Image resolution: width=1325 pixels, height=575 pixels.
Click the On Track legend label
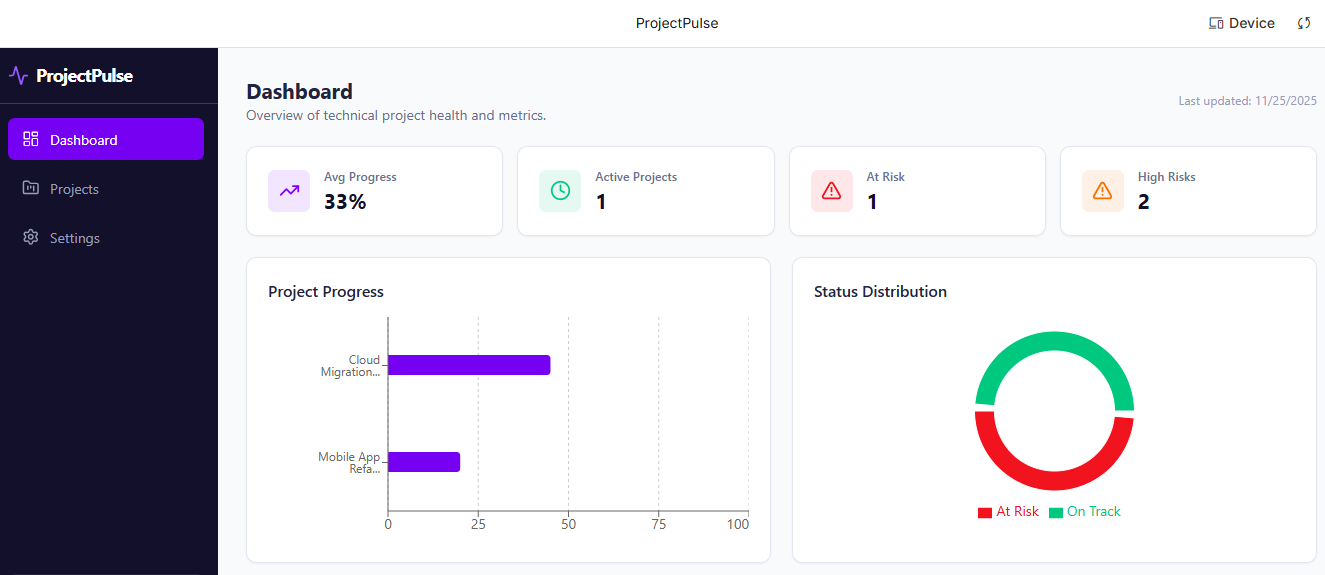click(1094, 511)
